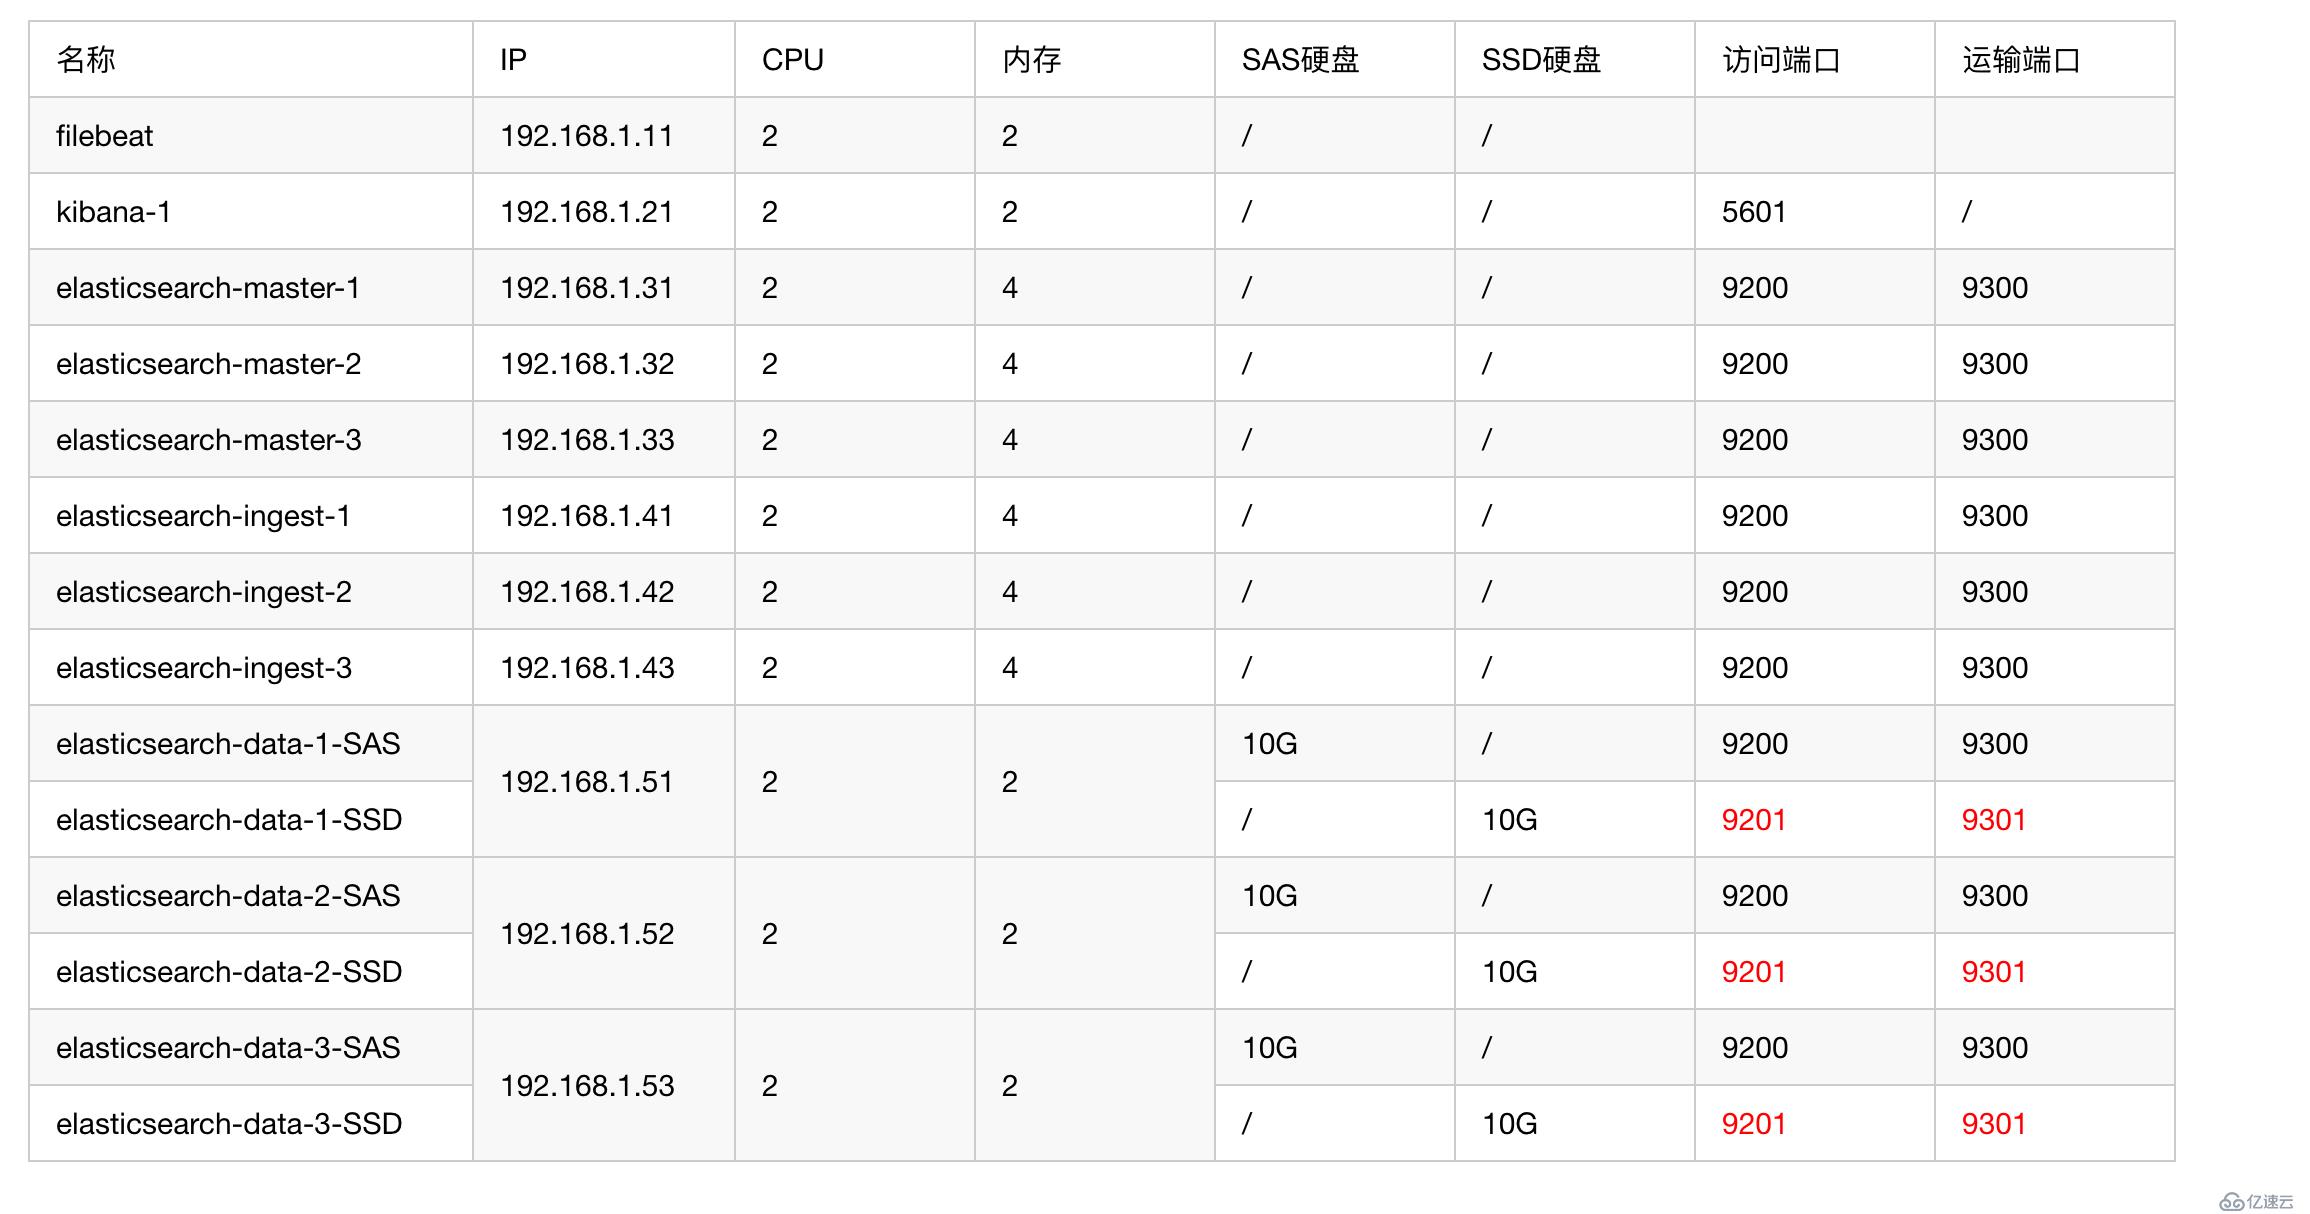Click IP address 192.168.1.41
Screen dimensions: 2310x1214
[x=587, y=516]
